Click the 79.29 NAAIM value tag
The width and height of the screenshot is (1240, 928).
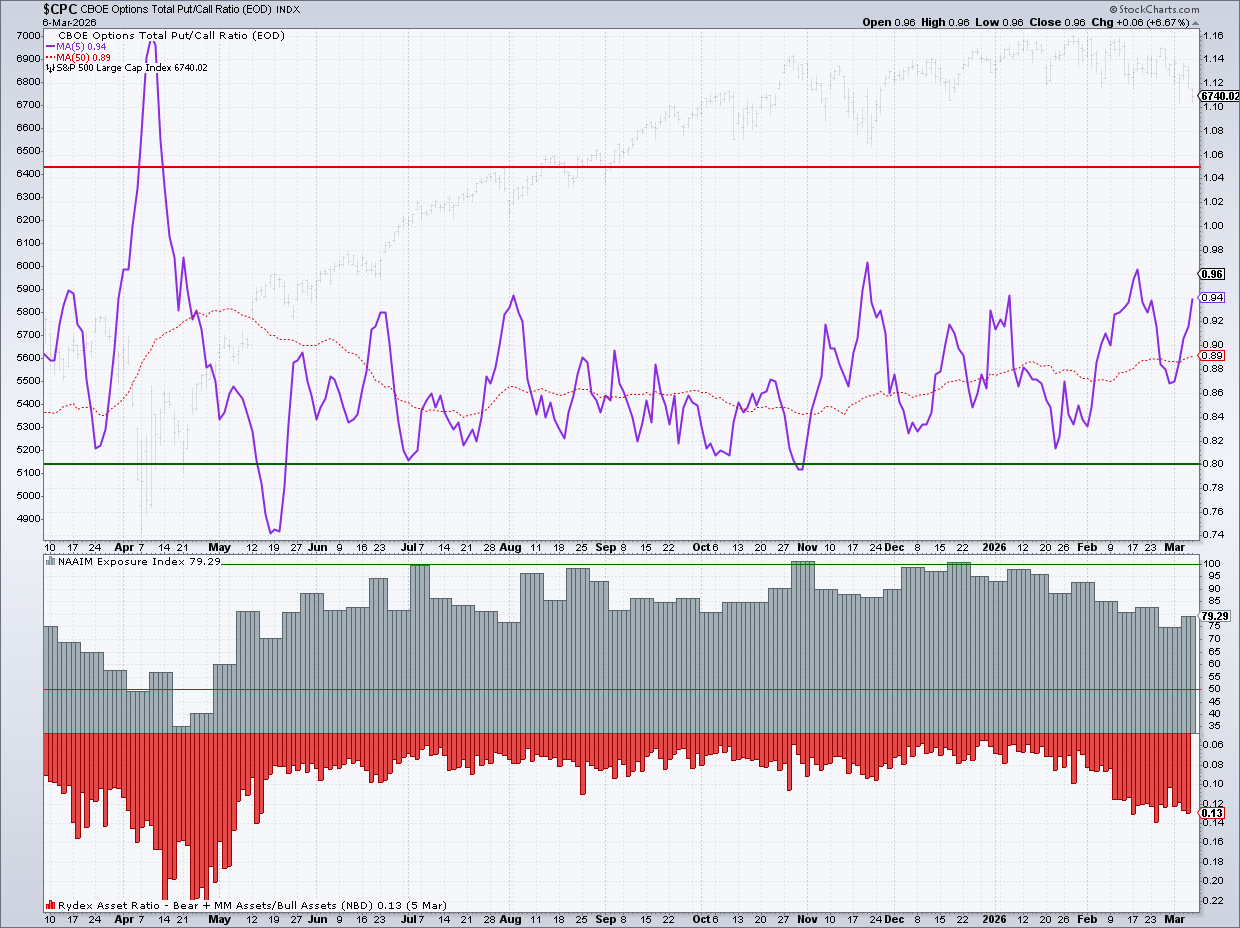click(x=1213, y=616)
